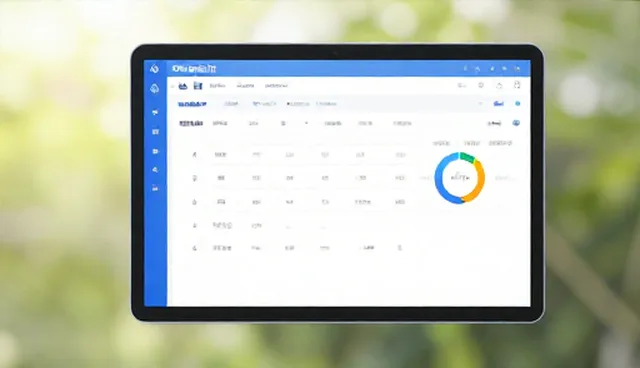Select the second row's leading marker in the table
This screenshot has width=640, height=368.
pos(195,178)
